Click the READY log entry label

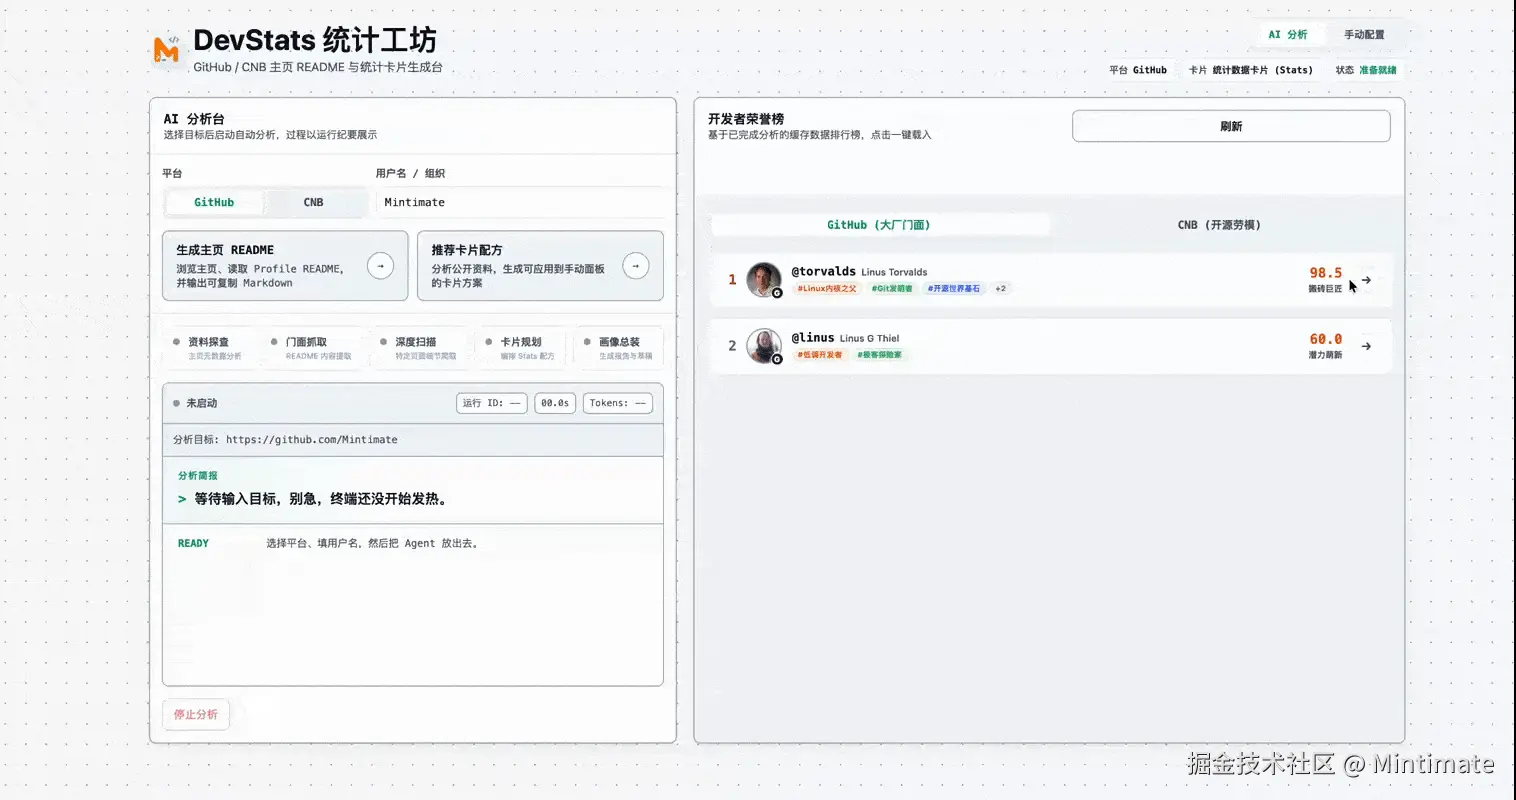click(193, 544)
